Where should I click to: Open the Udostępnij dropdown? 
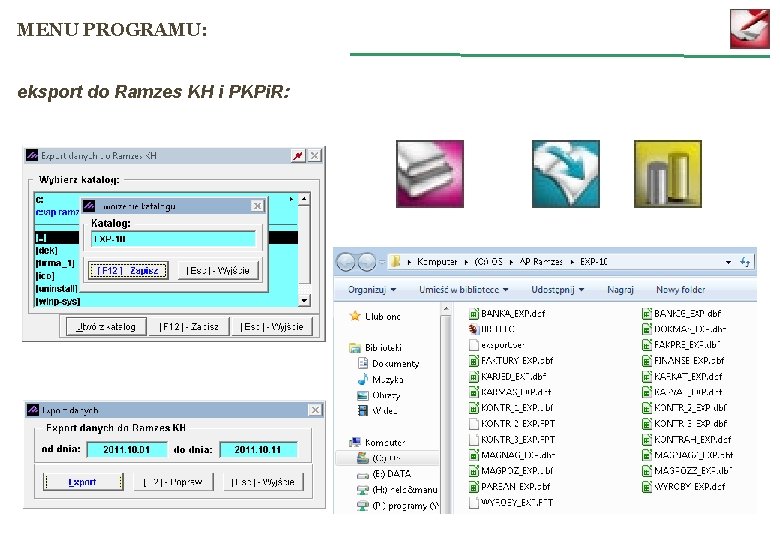(558, 289)
